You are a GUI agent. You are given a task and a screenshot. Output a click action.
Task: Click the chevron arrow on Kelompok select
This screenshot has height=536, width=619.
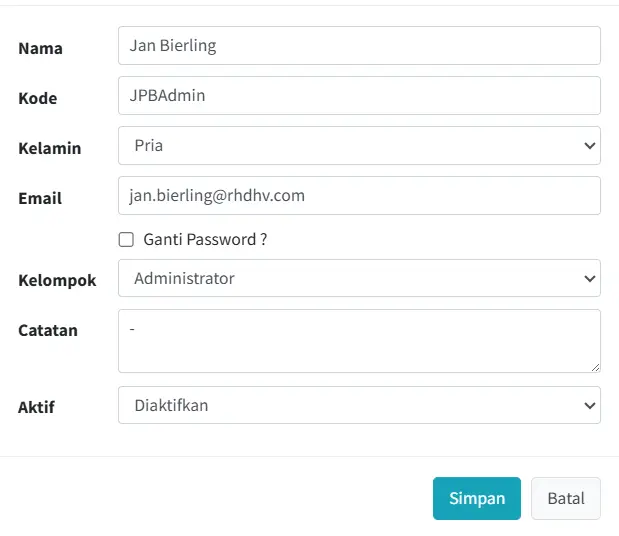588,279
